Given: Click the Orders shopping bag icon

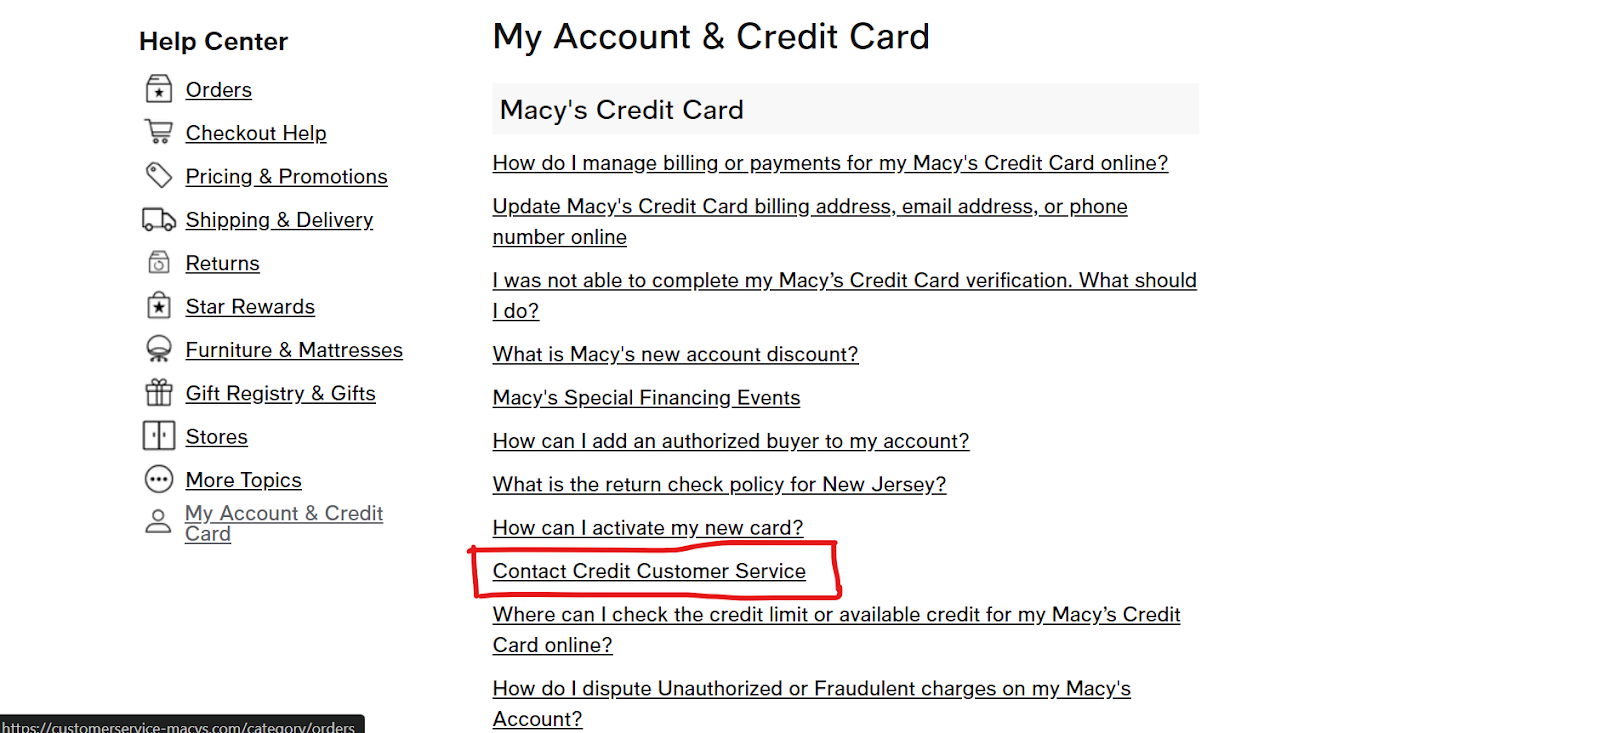Looking at the screenshot, I should click(159, 89).
